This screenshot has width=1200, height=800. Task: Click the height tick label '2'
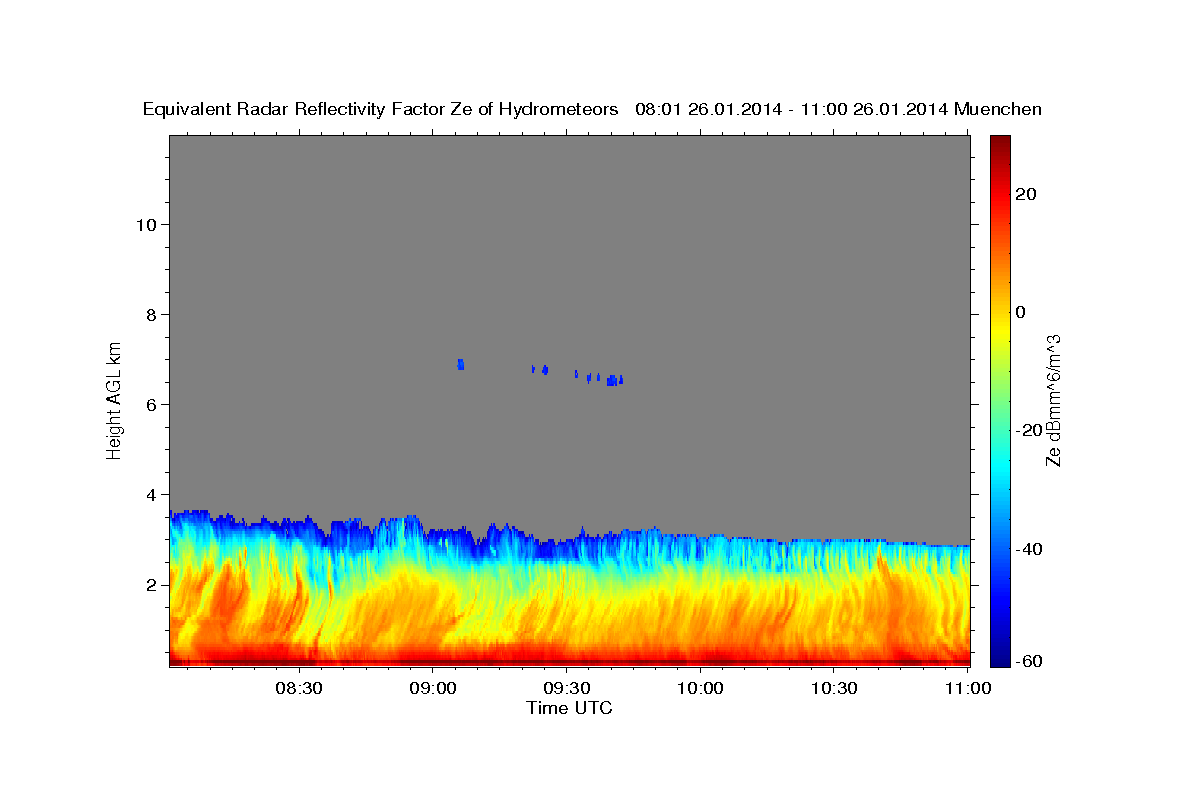point(152,584)
